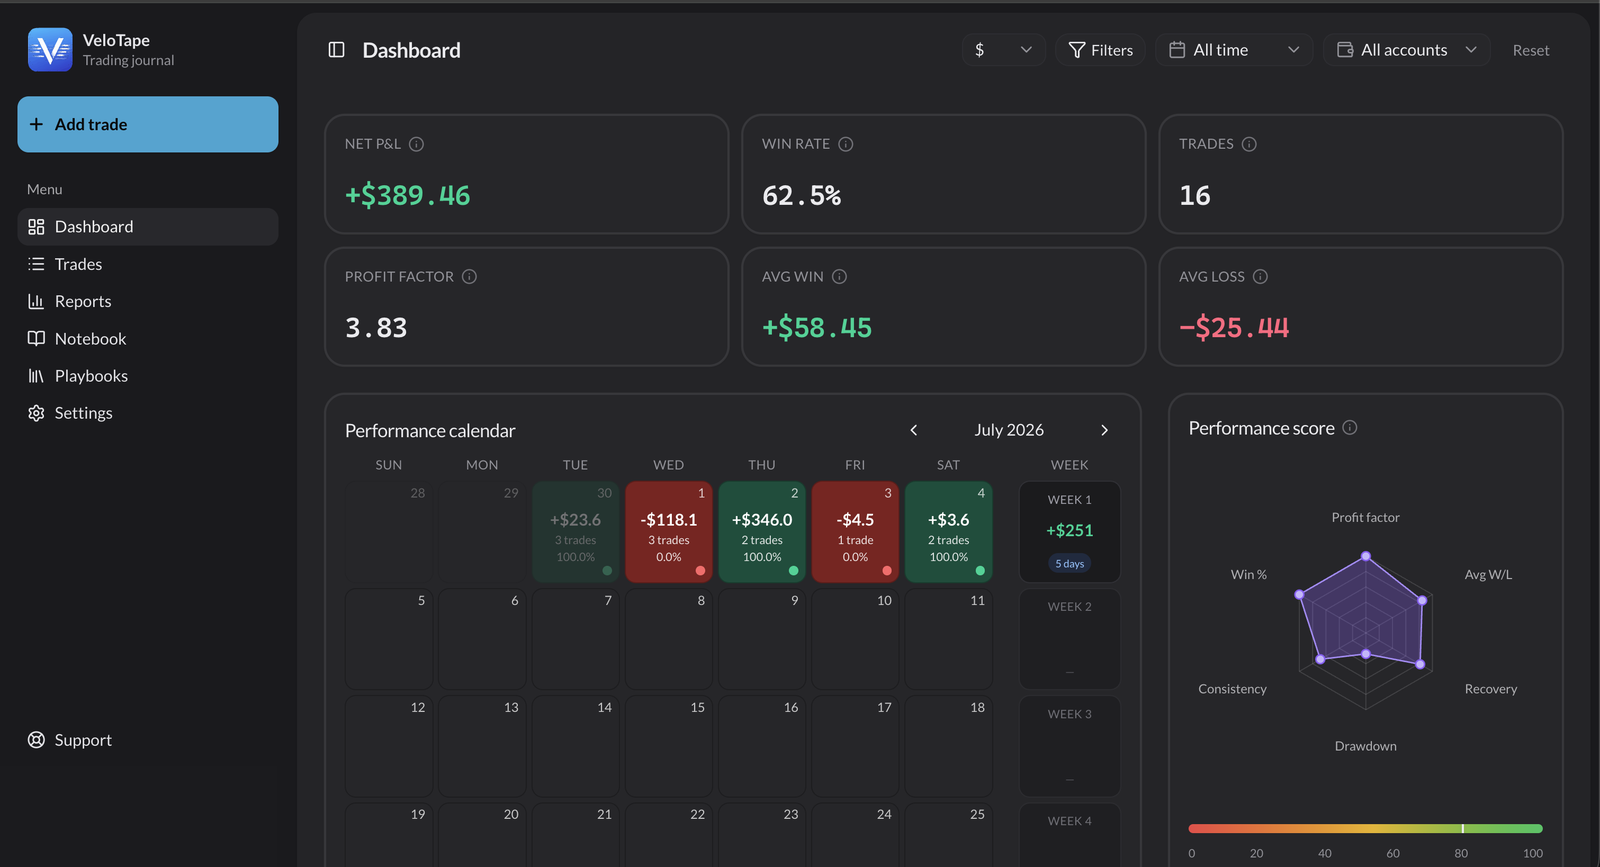Click the info icon beside AVG WIN
This screenshot has height=867, width=1600.
(840, 277)
